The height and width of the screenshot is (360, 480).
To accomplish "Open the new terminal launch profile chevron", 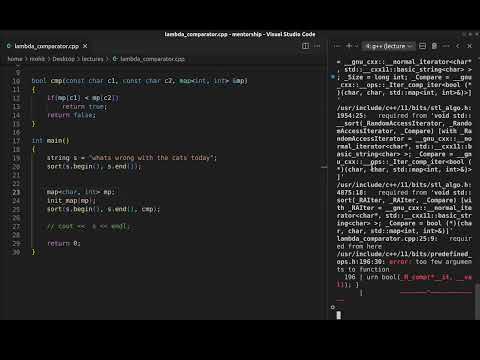I will (x=356, y=46).
